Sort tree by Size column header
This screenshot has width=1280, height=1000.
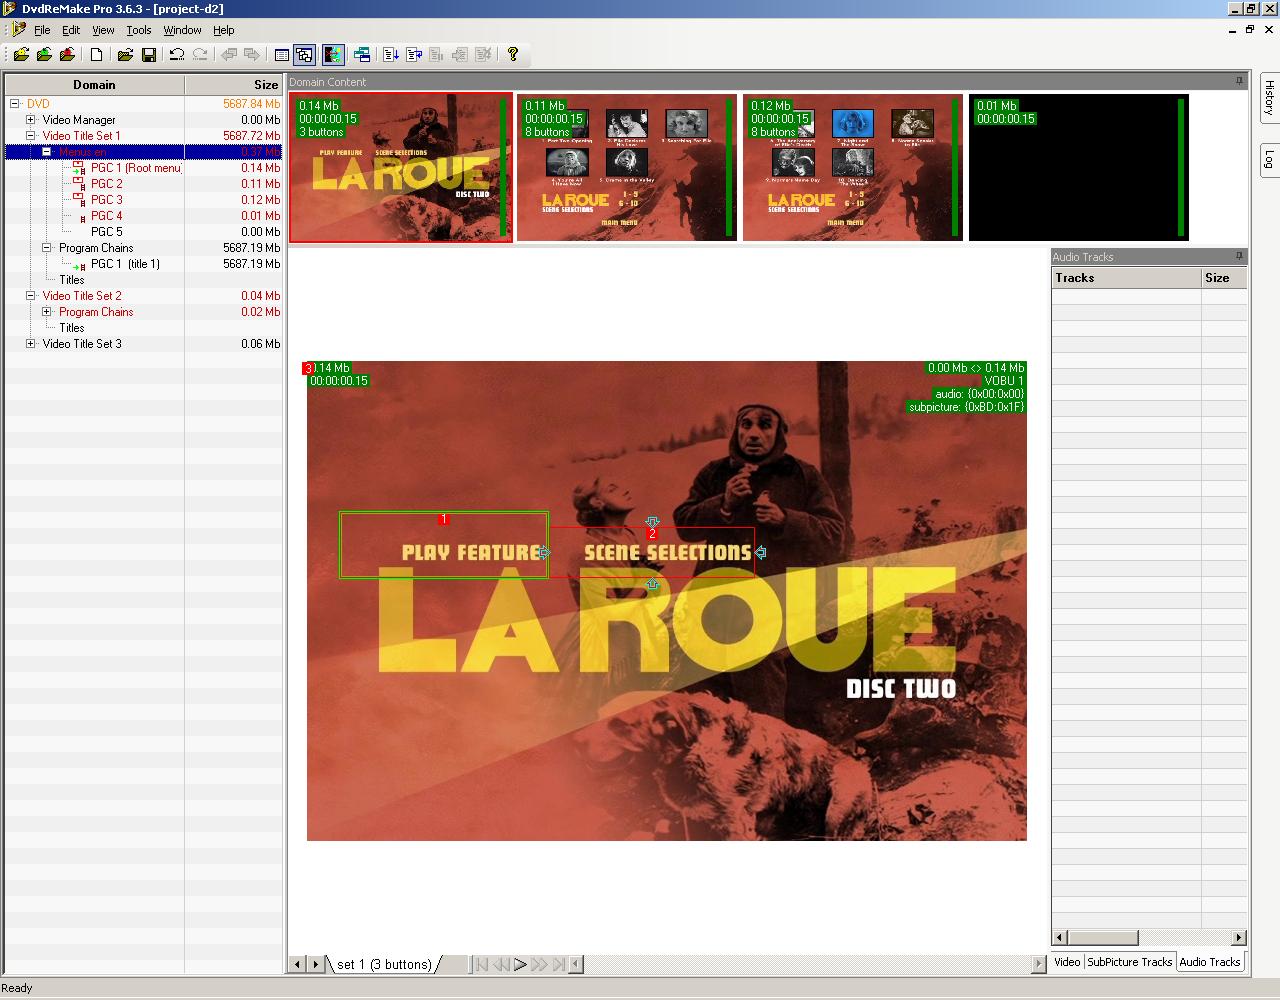[x=234, y=85]
